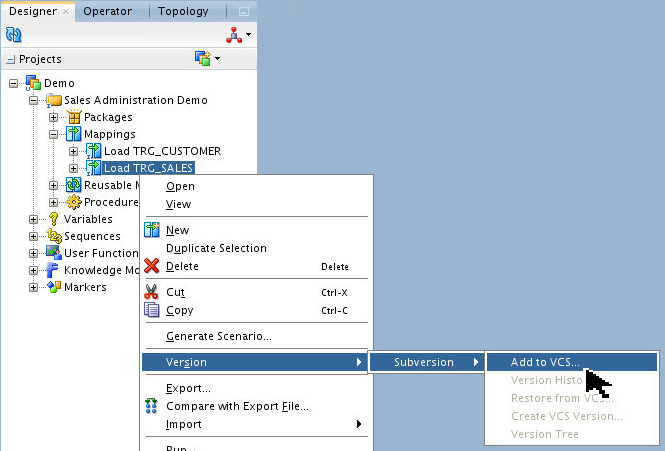Image resolution: width=665 pixels, height=451 pixels.
Task: Click the Demo project icon
Action: click(x=33, y=83)
